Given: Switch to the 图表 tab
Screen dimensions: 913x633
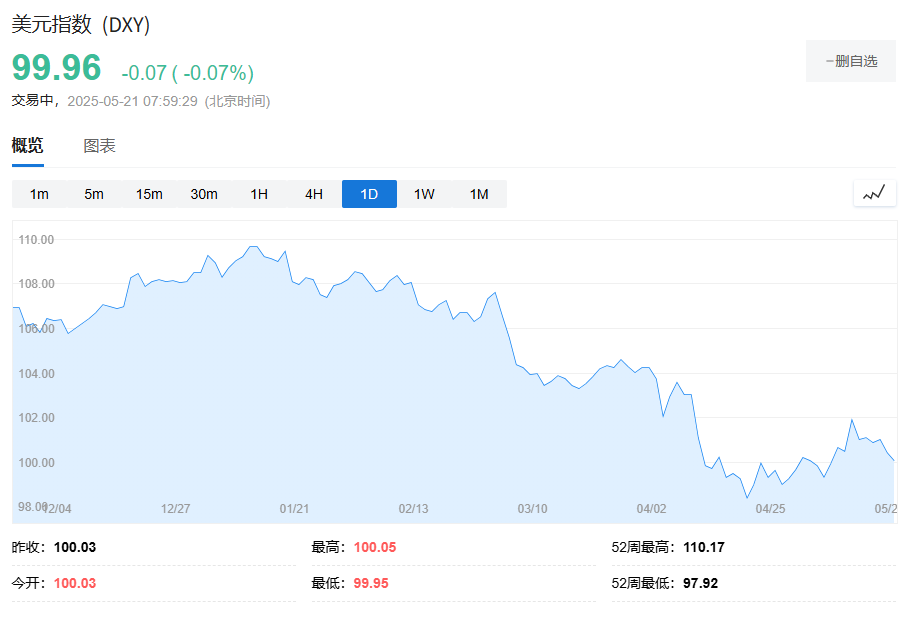Looking at the screenshot, I should coord(100,146).
